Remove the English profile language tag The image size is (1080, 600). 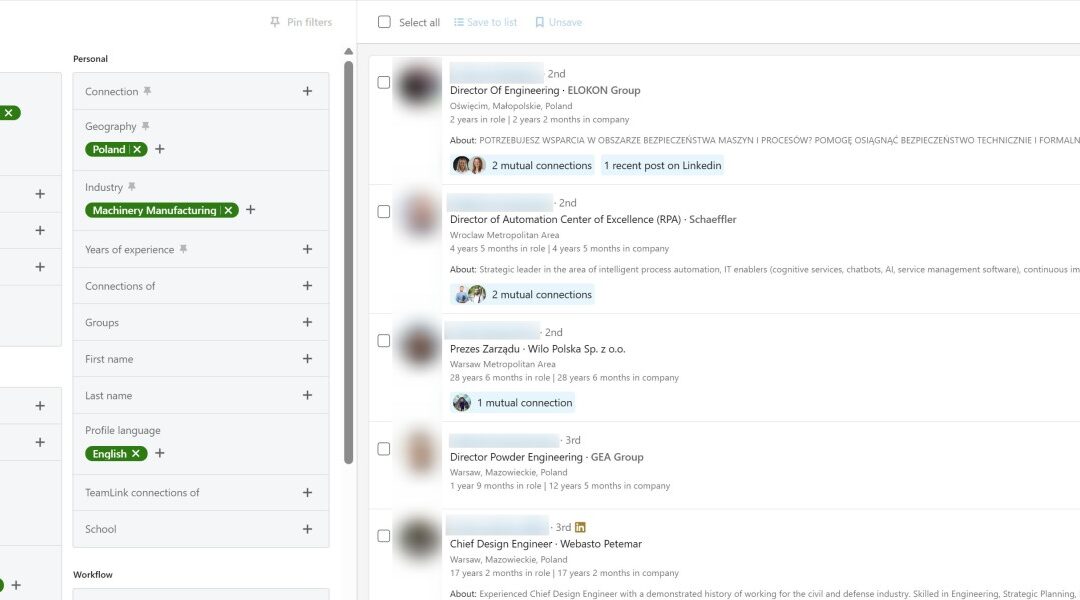click(x=134, y=453)
